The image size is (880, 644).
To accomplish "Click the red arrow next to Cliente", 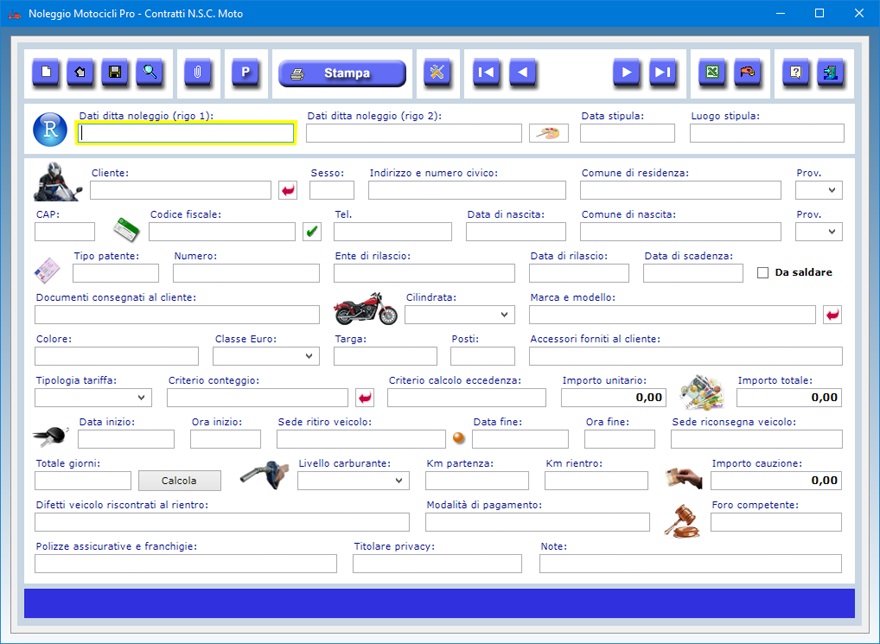I will pyautogui.click(x=288, y=190).
